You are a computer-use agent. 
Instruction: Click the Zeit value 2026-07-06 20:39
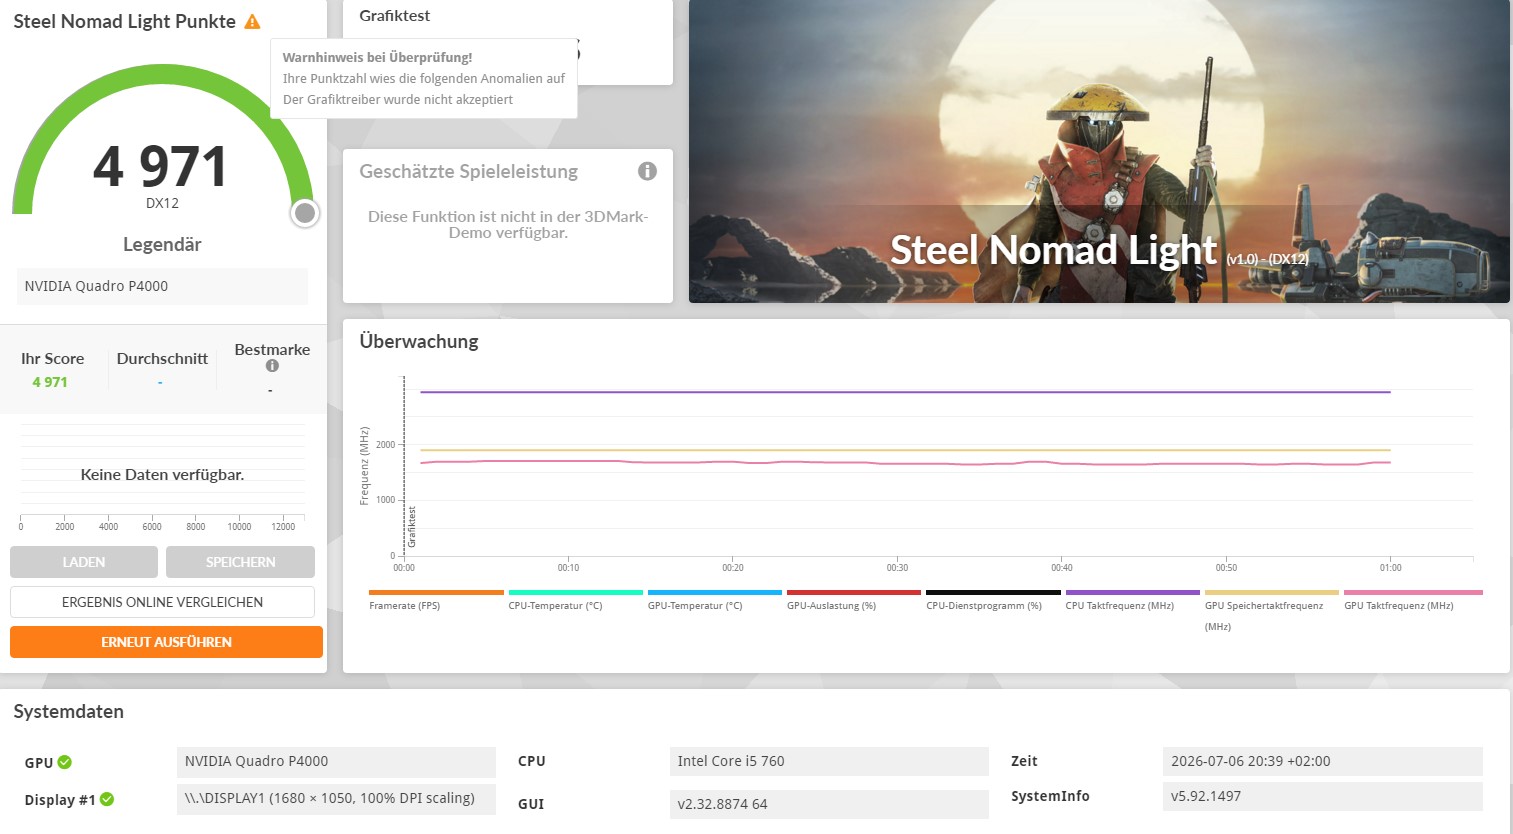pyautogui.click(x=1322, y=762)
